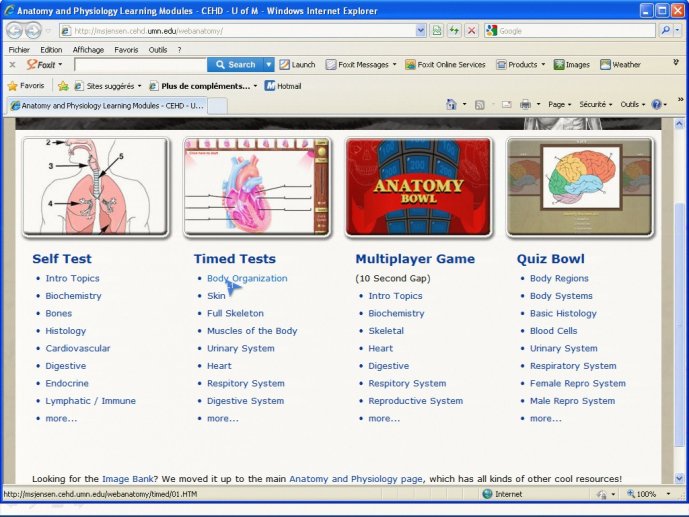Click the heart diagram Timed Tests thumbnail
This screenshot has width=689, height=517.
(x=257, y=188)
